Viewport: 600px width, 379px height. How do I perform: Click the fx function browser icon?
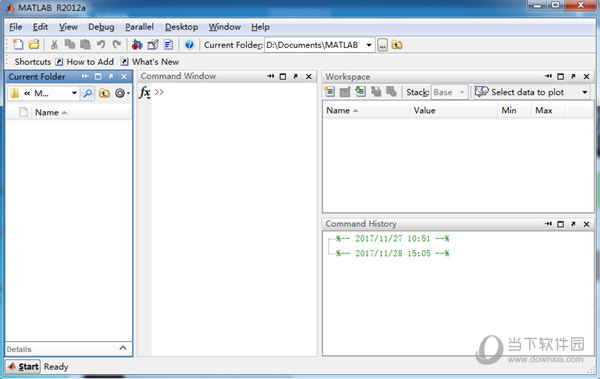coord(145,93)
